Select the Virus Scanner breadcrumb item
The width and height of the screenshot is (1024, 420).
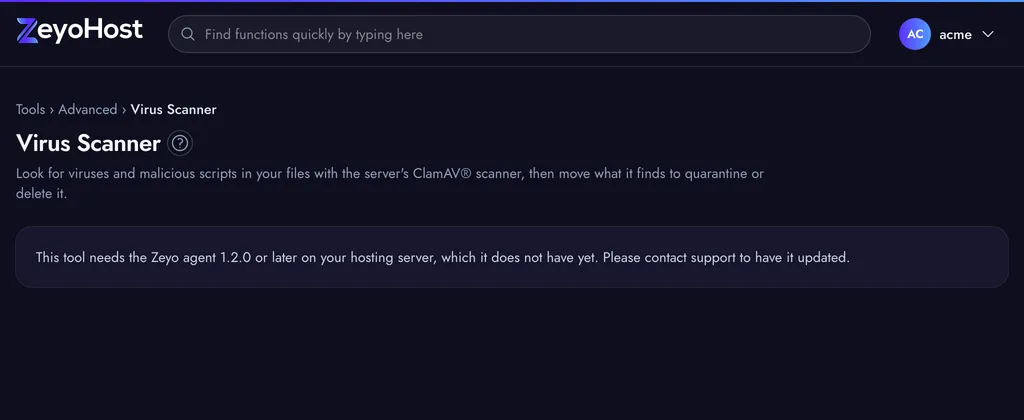(x=173, y=109)
